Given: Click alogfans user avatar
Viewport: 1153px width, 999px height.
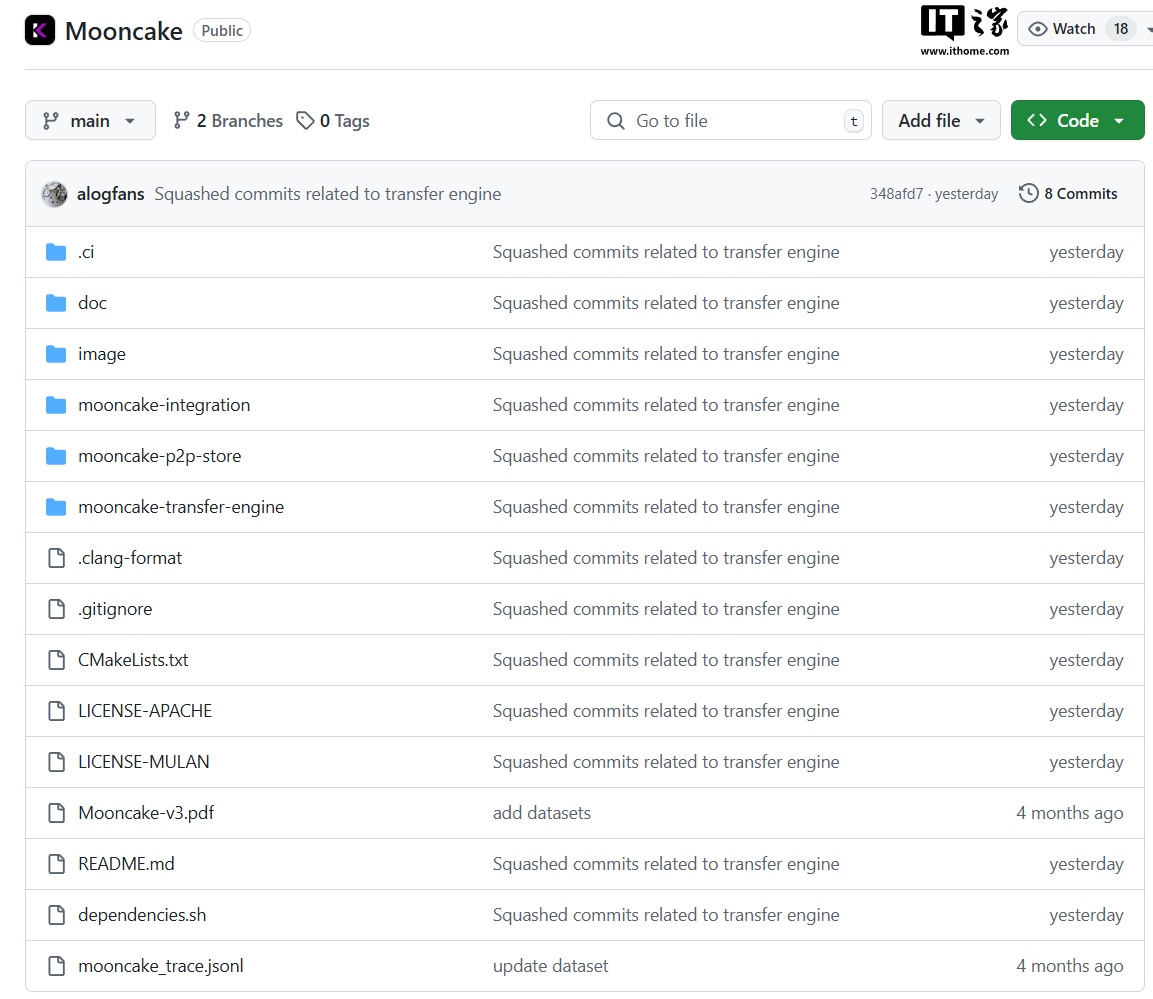Looking at the screenshot, I should point(54,194).
